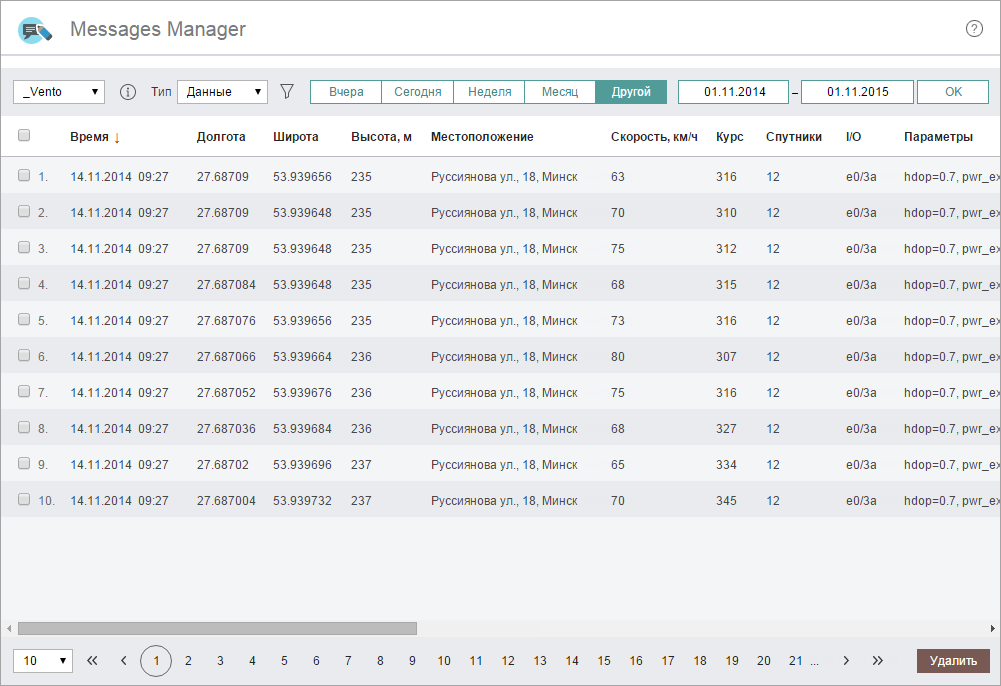This screenshot has width=1001, height=686.
Task: Click the OK button
Action: (x=953, y=92)
